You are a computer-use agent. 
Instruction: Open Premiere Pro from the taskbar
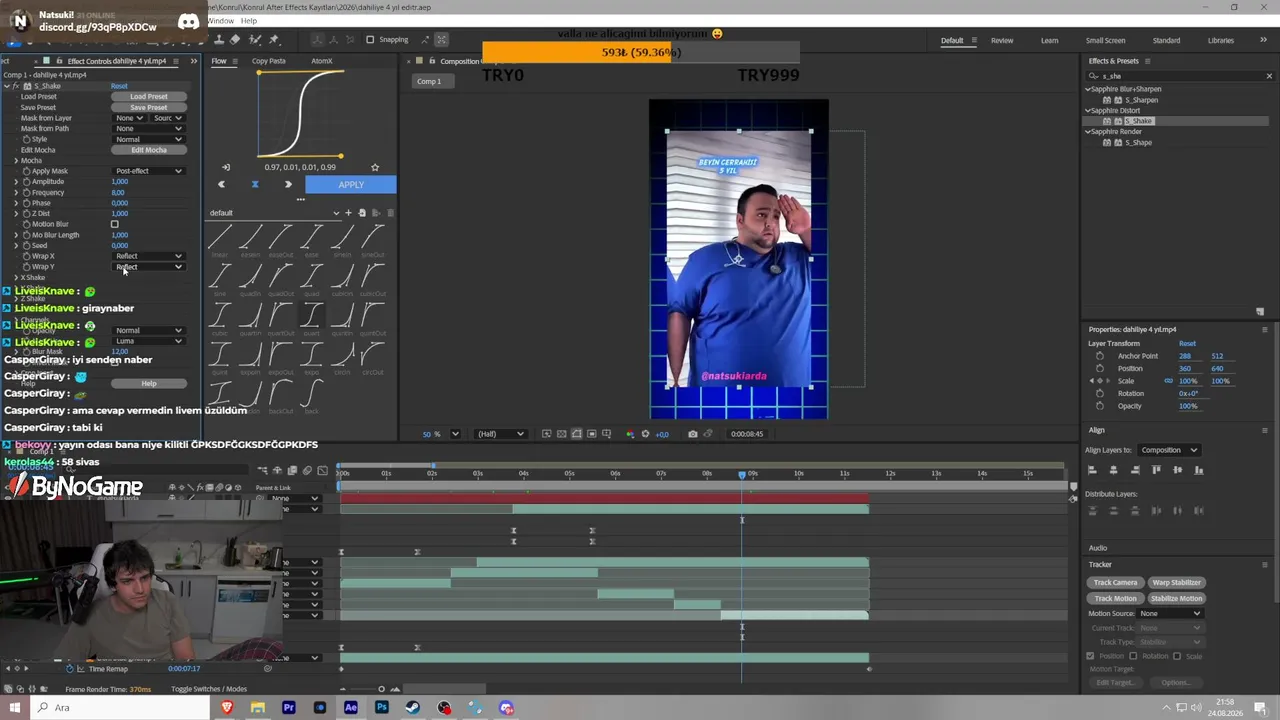pos(289,708)
